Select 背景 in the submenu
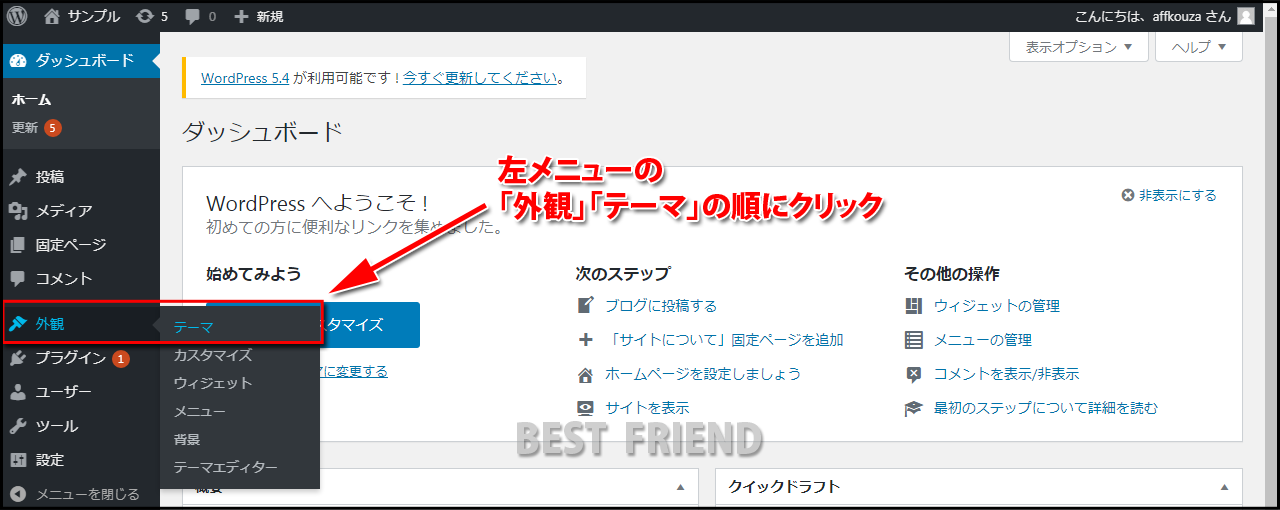This screenshot has height=510, width=1280. tap(187, 439)
